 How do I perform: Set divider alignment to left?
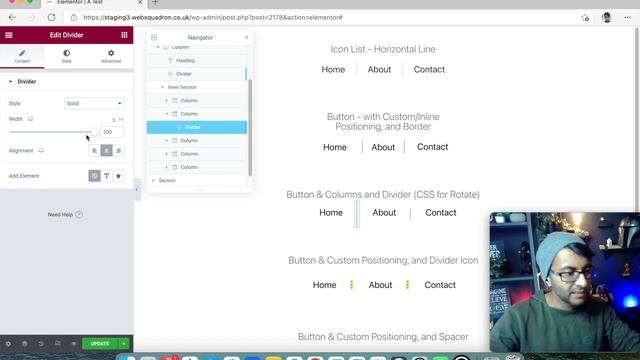coord(94,151)
